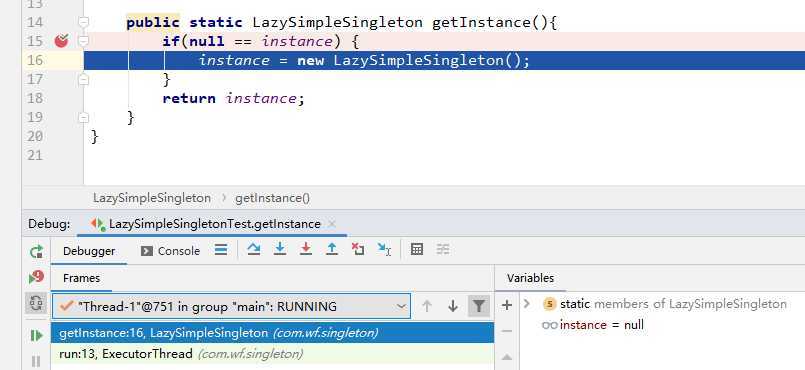The height and width of the screenshot is (370, 805).
Task: Add a new watch with plus button
Action: click(x=507, y=305)
